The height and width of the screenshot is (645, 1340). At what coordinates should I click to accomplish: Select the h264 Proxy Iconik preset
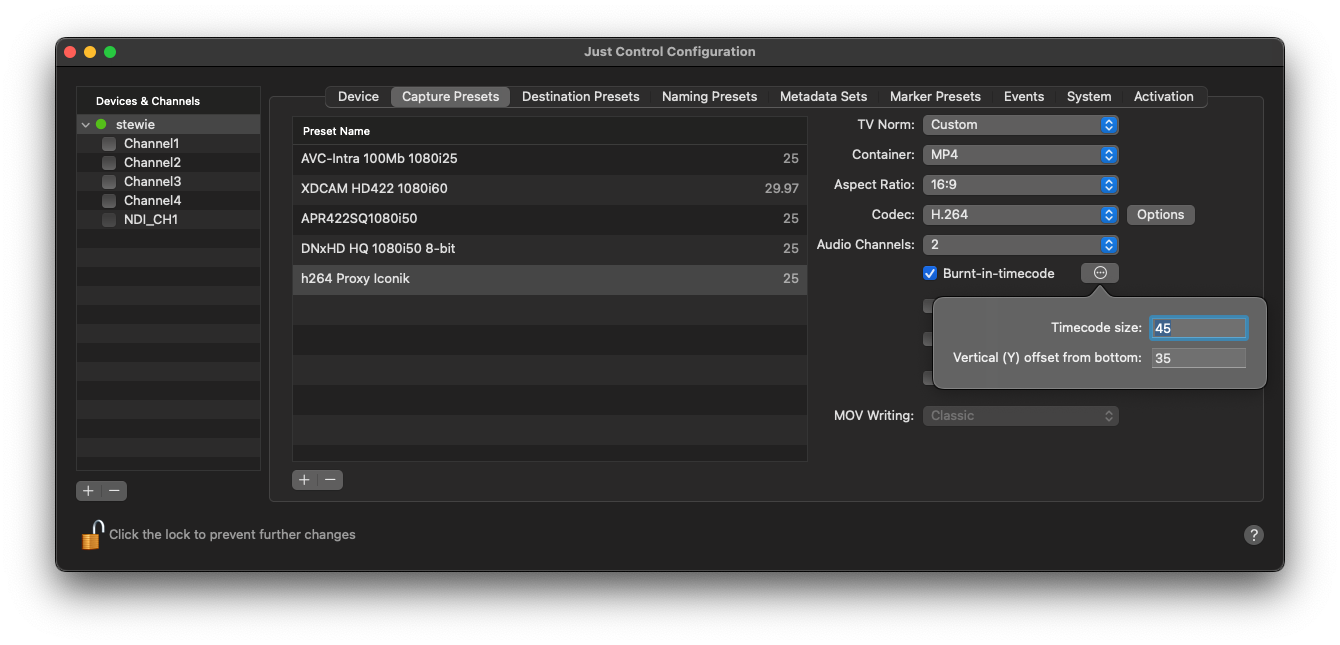pos(549,279)
